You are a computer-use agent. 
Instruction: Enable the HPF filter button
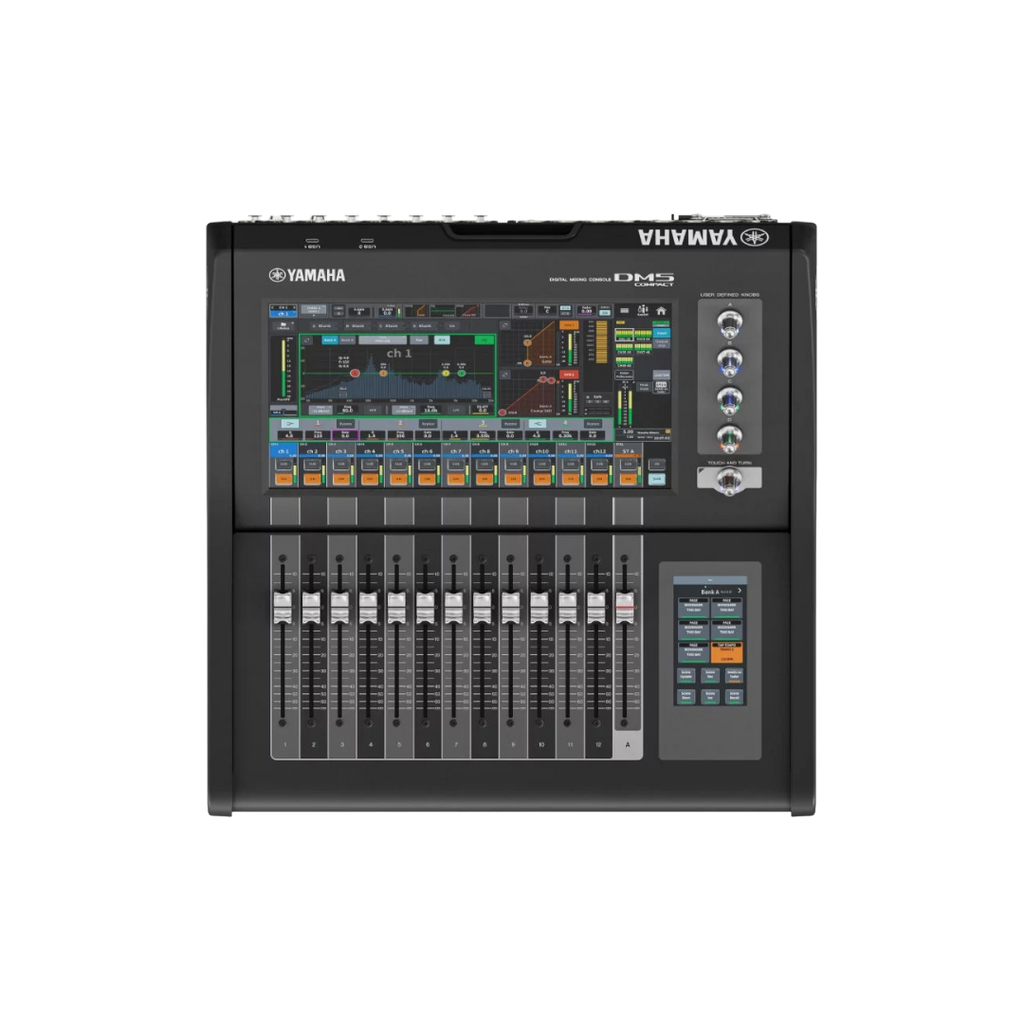point(373,410)
